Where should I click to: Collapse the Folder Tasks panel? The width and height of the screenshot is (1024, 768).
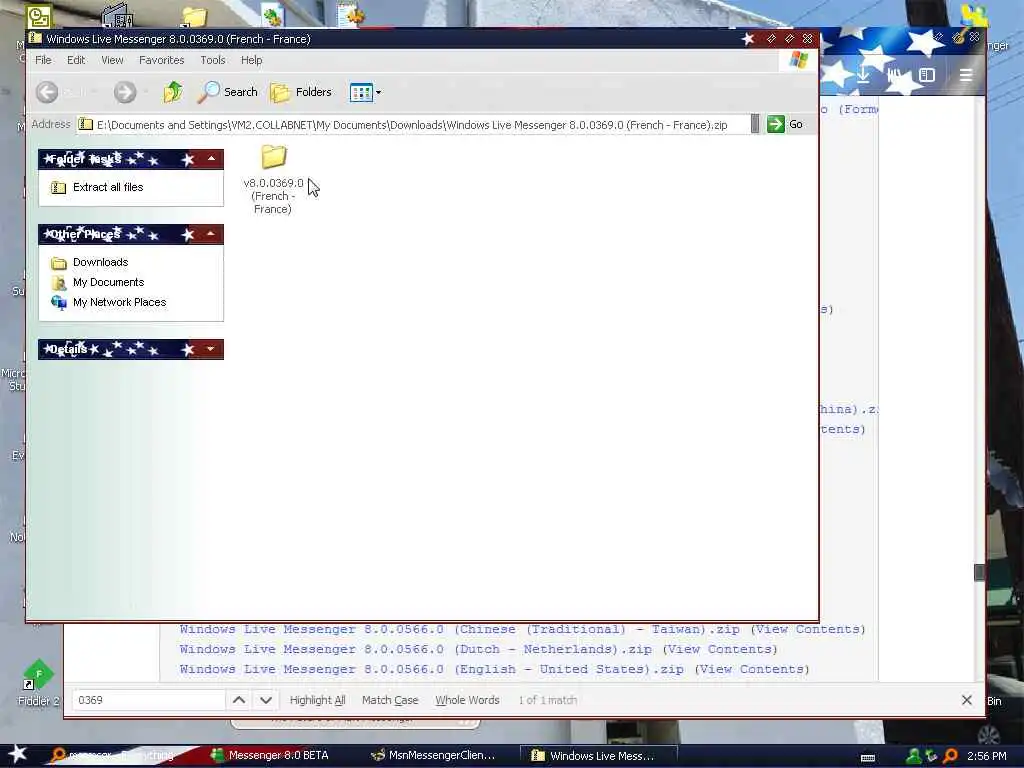pyautogui.click(x=212, y=159)
